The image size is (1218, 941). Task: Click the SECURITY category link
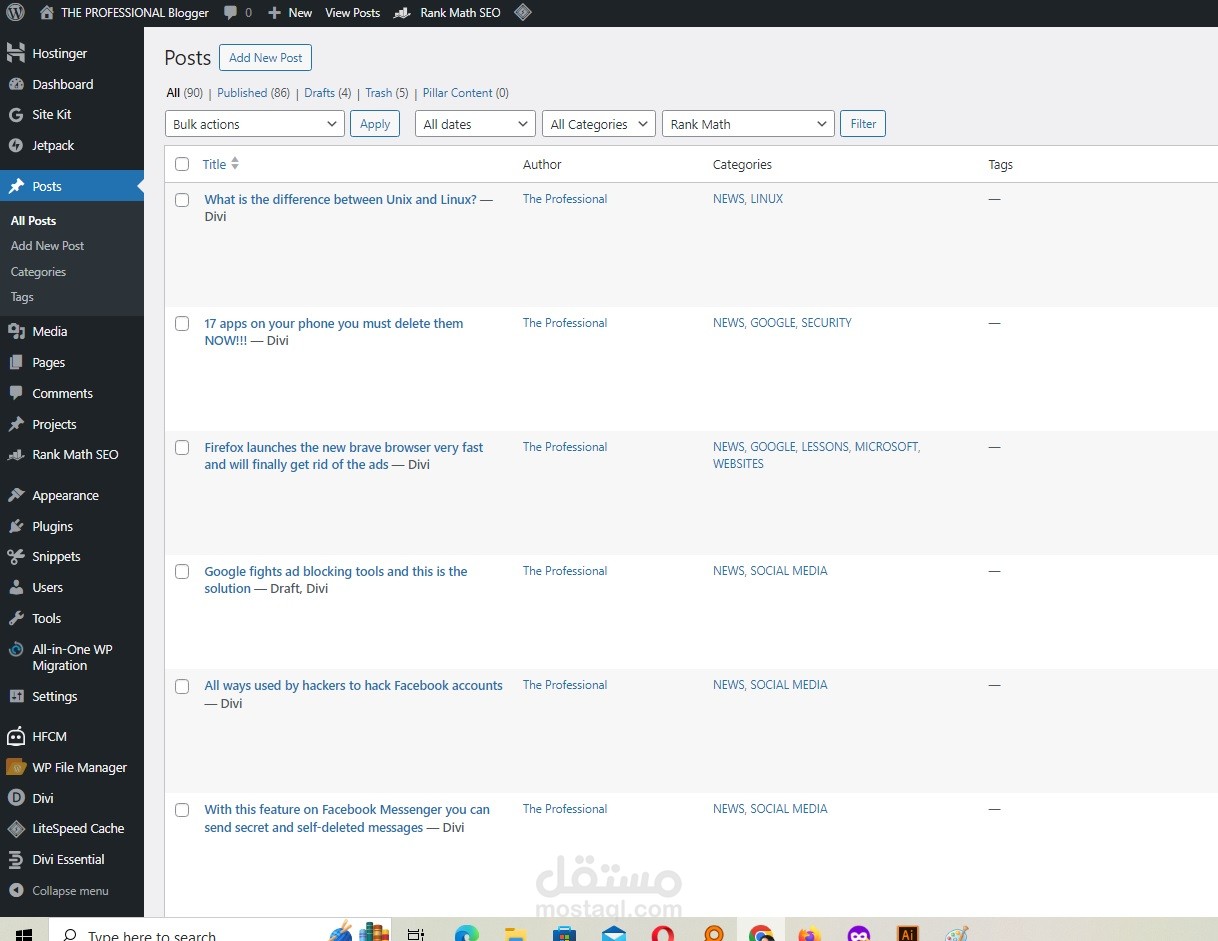[x=826, y=323]
